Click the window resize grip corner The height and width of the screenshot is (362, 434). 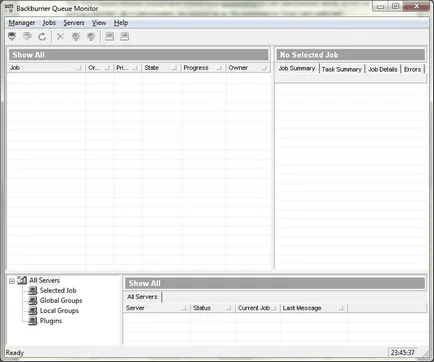click(425, 353)
